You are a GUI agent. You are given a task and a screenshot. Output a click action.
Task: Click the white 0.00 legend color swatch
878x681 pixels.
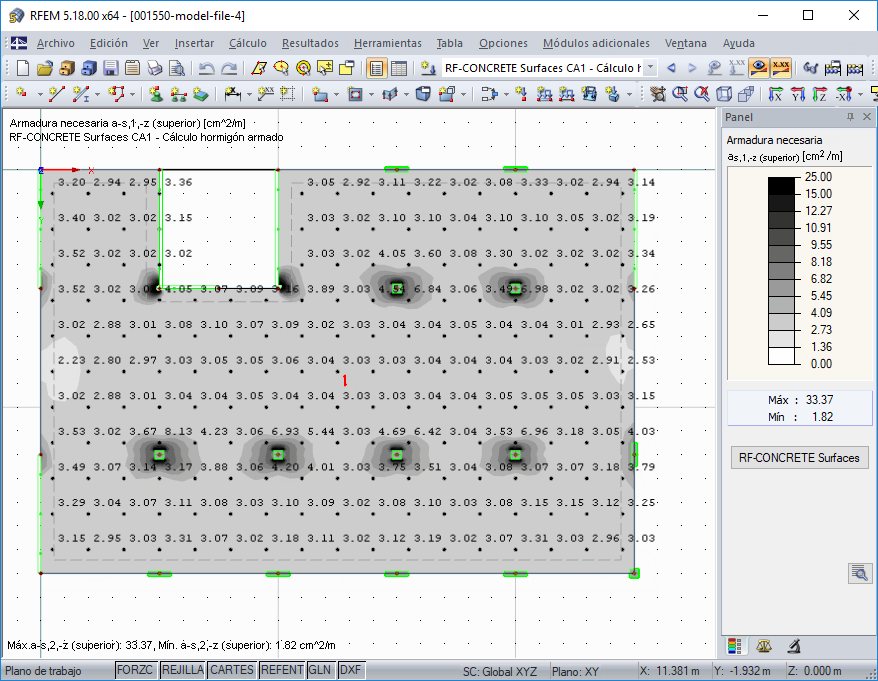point(781,356)
